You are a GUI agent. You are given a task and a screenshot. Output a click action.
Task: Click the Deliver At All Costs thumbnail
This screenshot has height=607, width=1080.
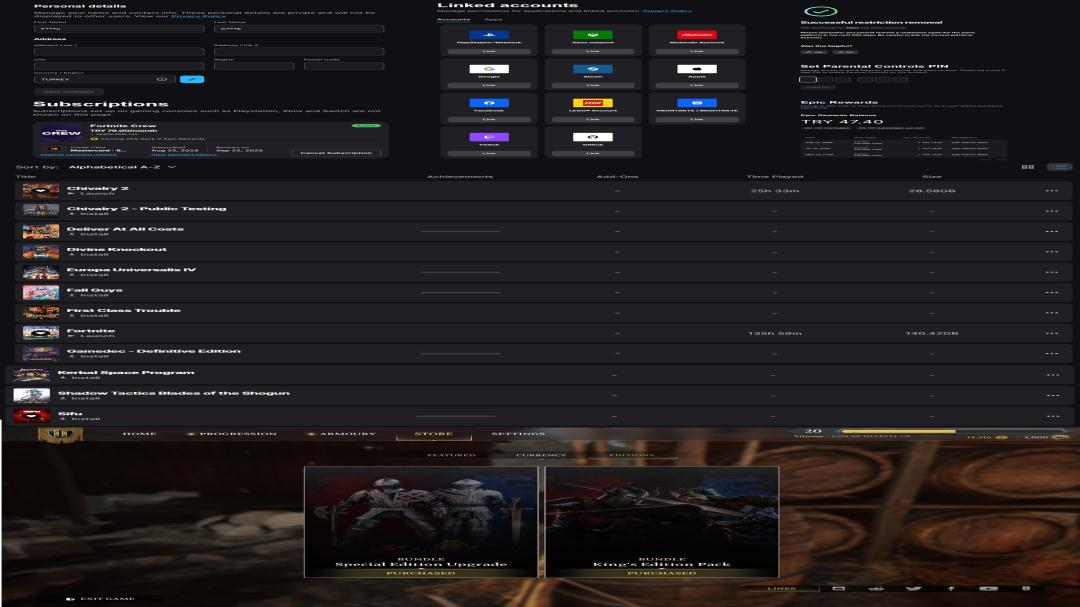click(x=41, y=232)
